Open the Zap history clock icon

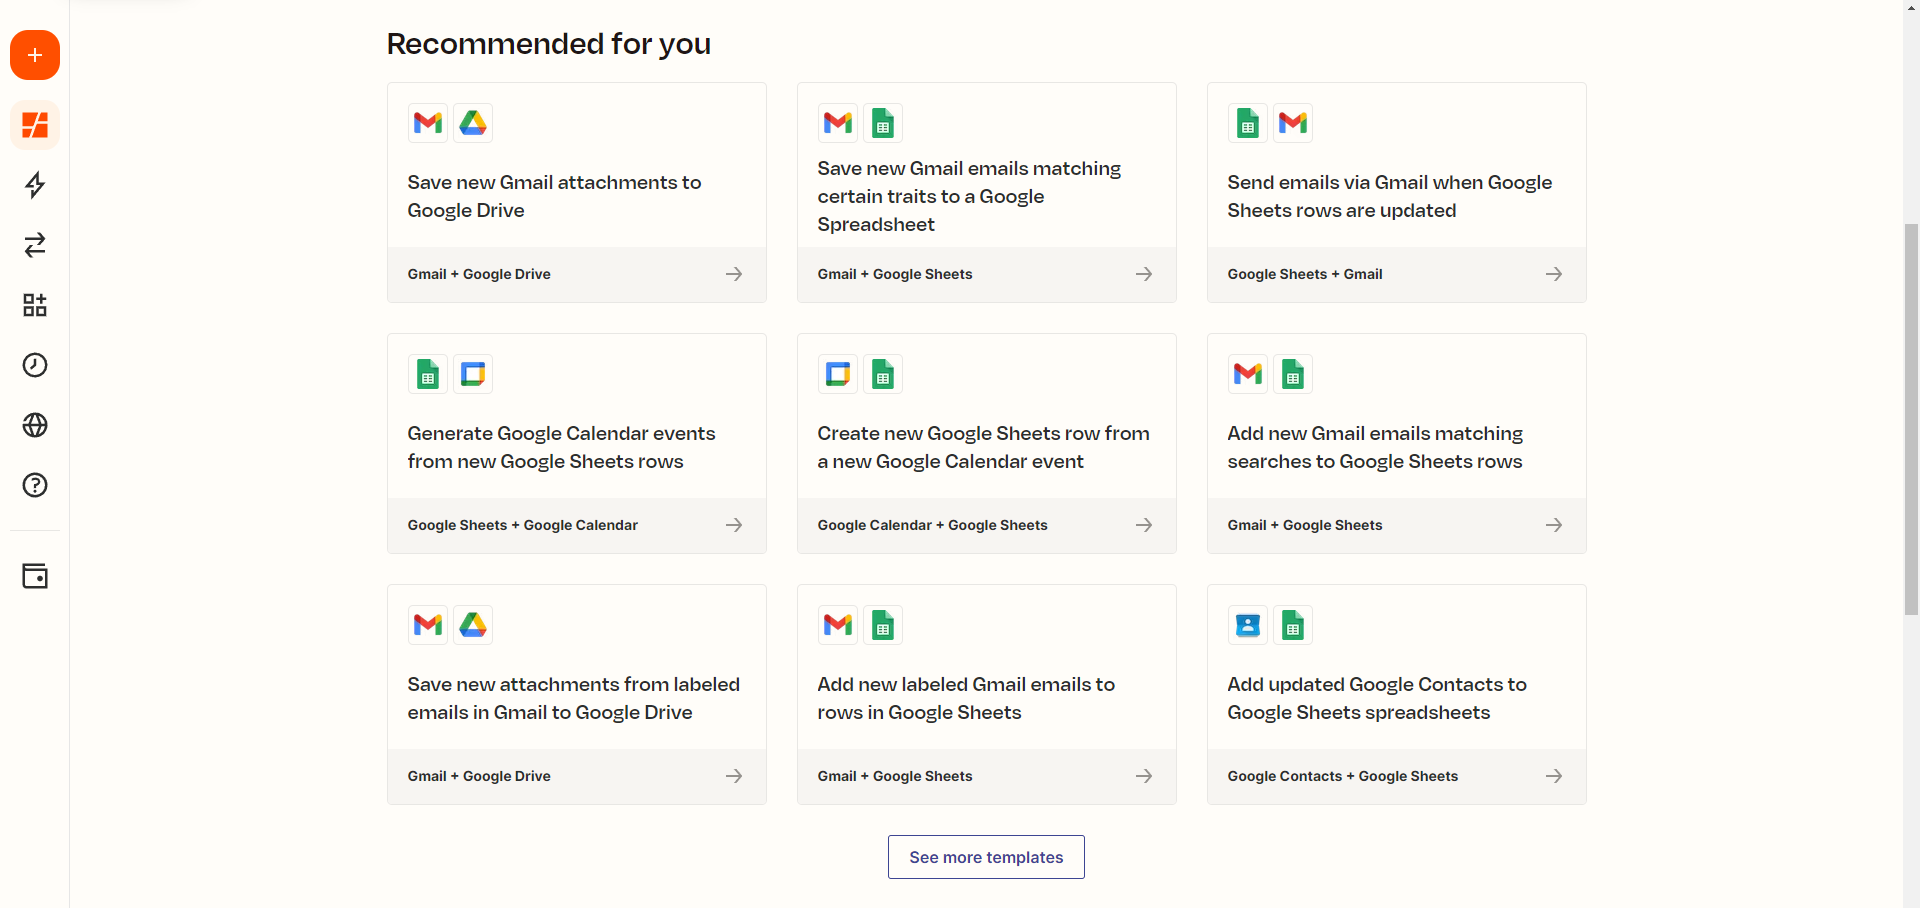pyautogui.click(x=35, y=365)
